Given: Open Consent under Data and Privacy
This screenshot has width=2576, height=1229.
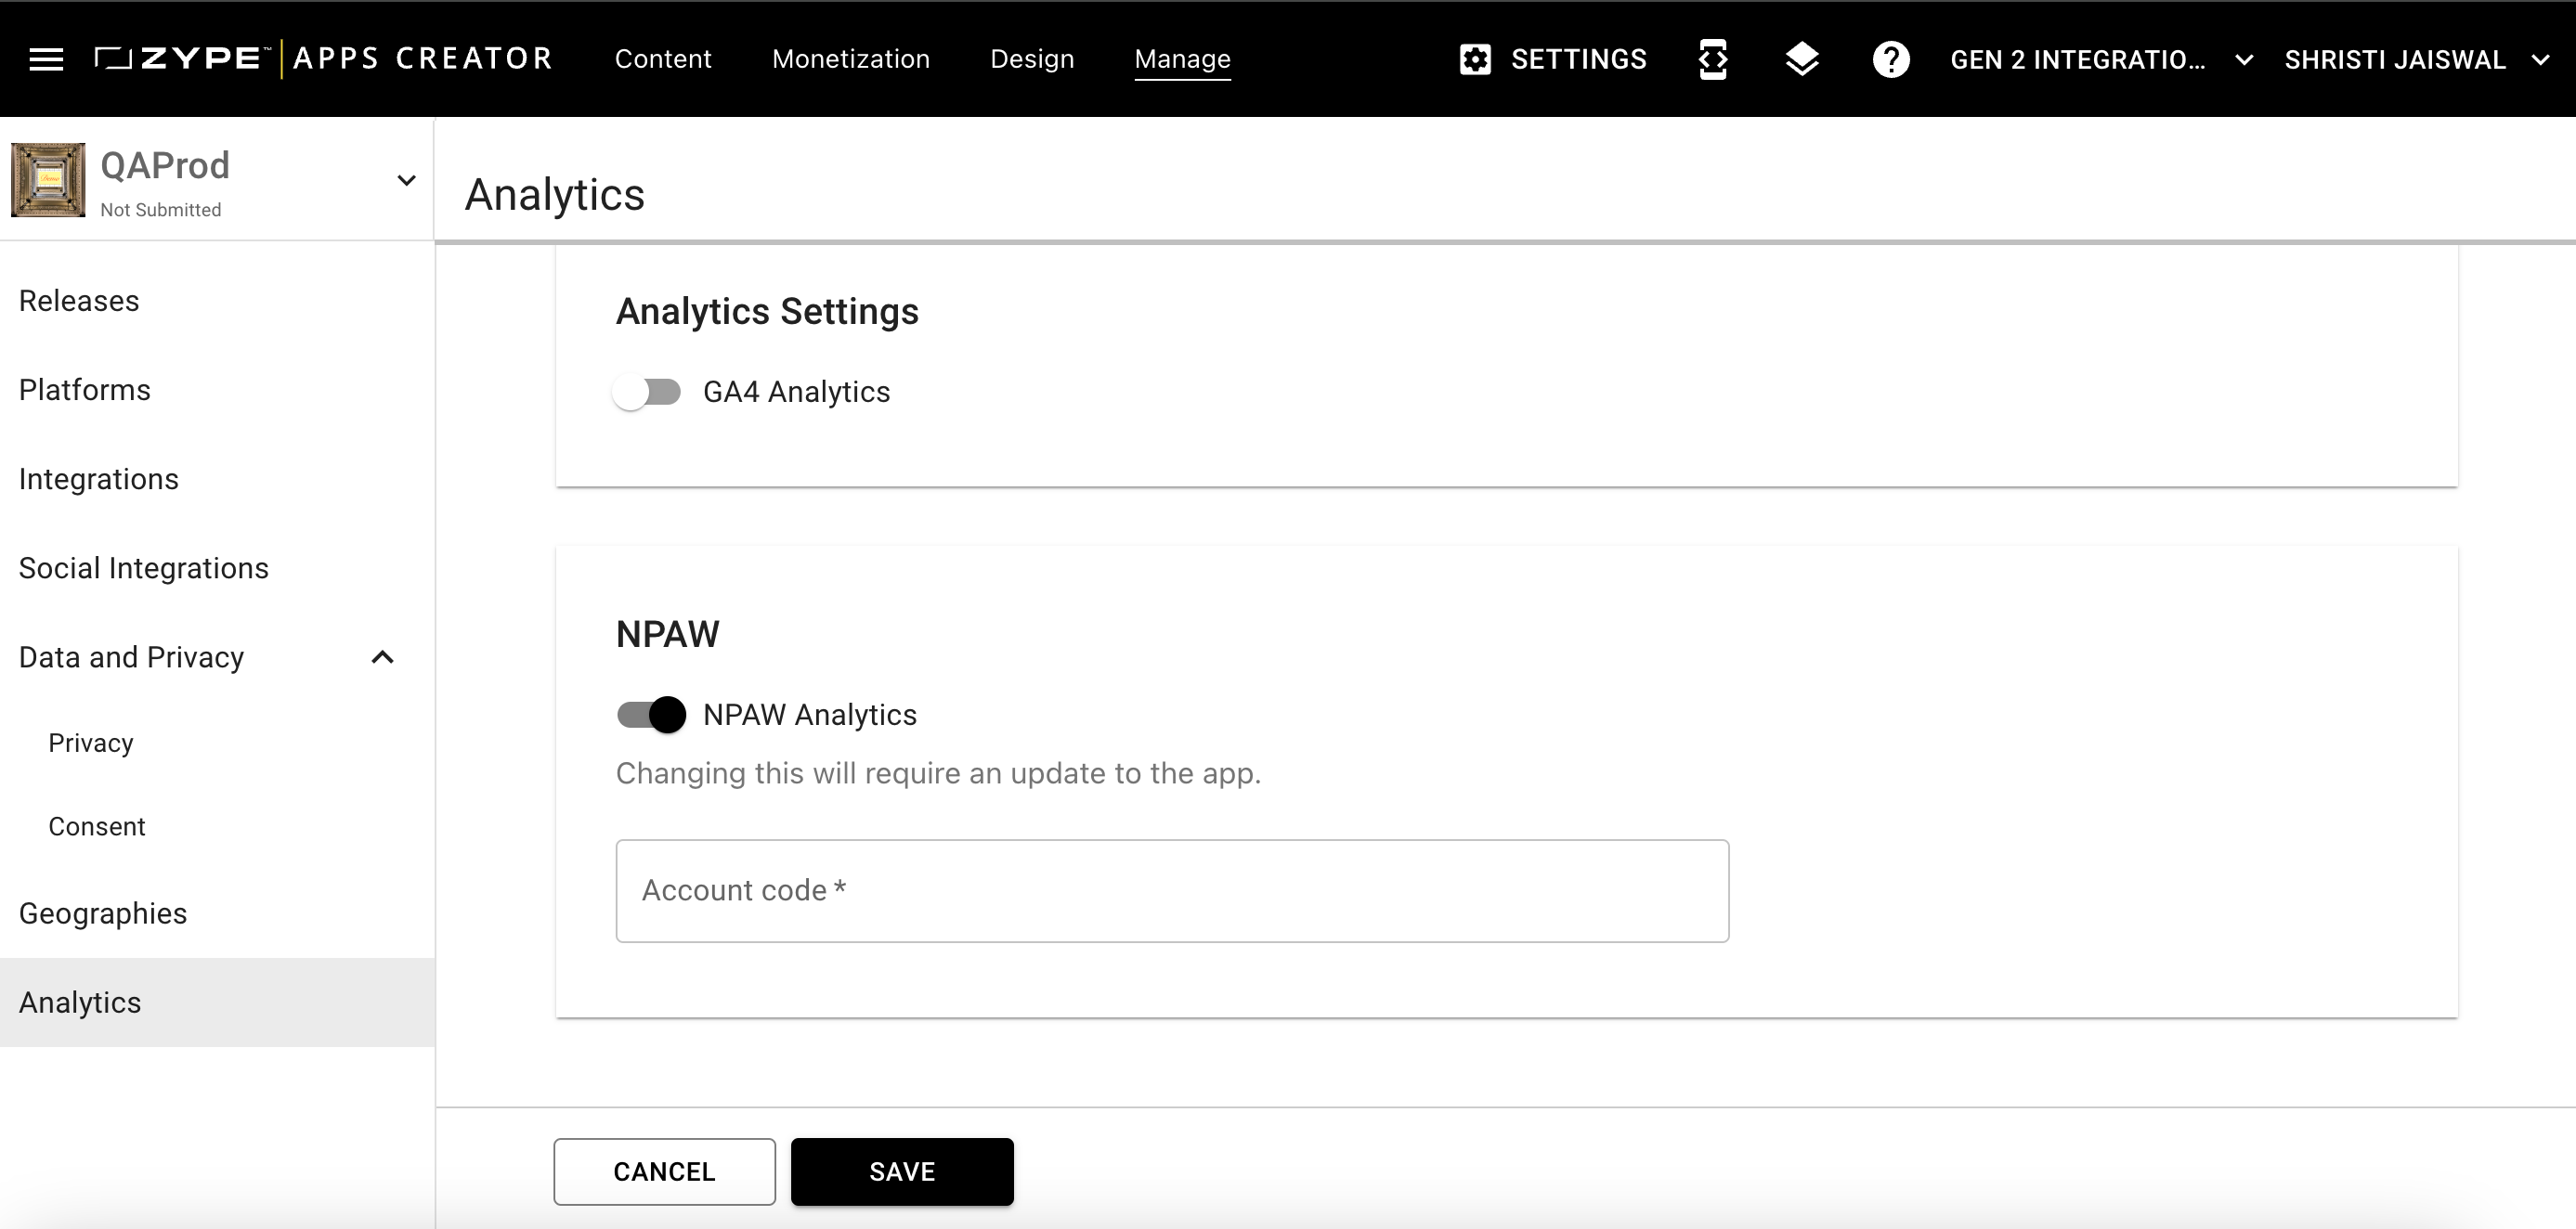Looking at the screenshot, I should tap(97, 827).
